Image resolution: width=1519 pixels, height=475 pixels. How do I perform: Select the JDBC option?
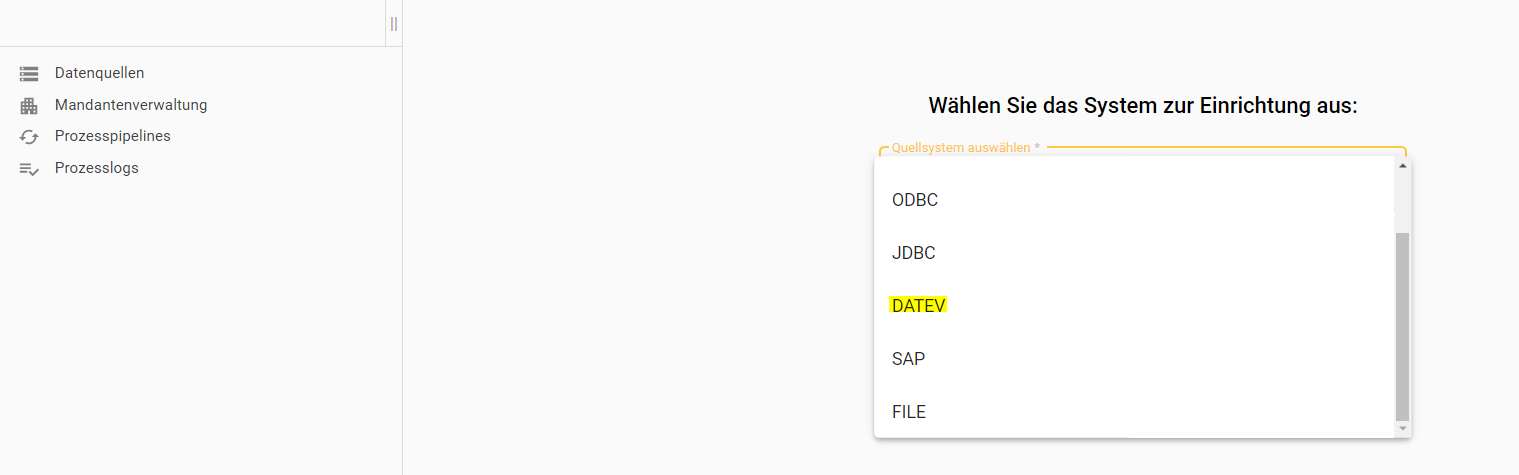click(914, 253)
